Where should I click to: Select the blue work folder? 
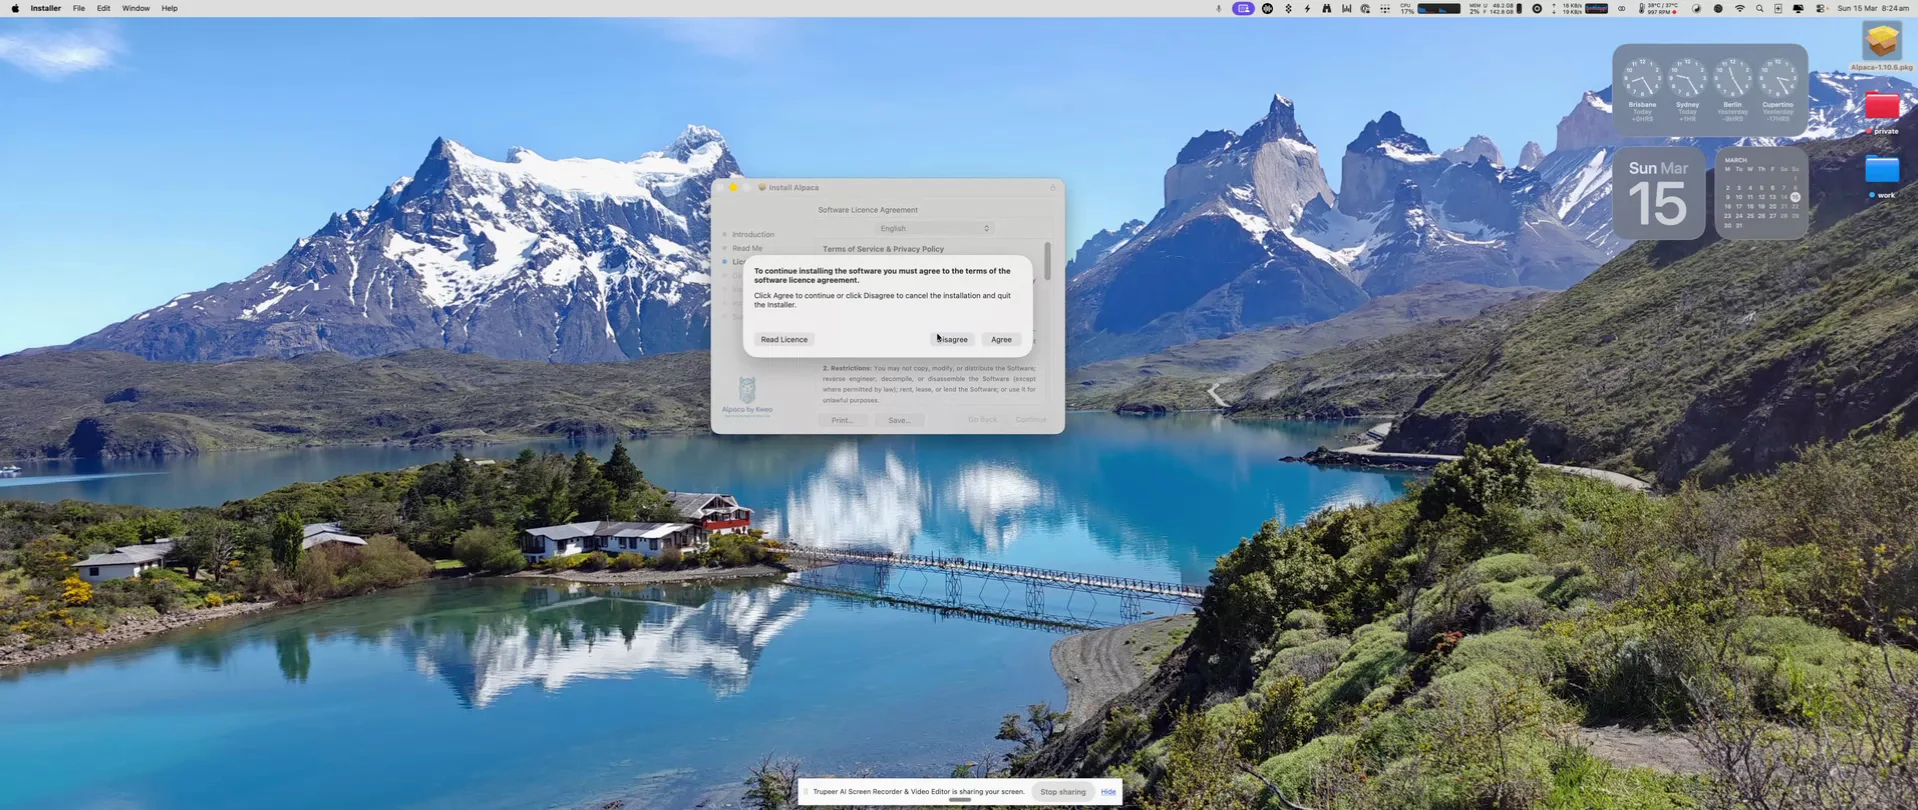click(1881, 172)
